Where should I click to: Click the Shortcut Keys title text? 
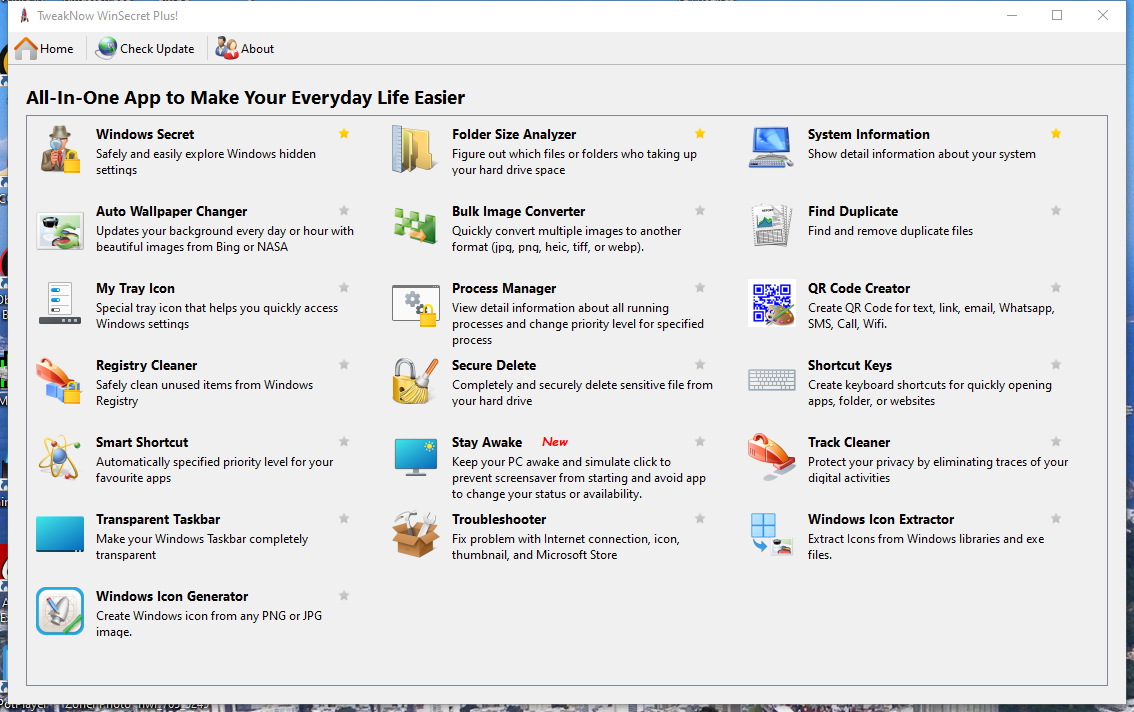coord(849,365)
